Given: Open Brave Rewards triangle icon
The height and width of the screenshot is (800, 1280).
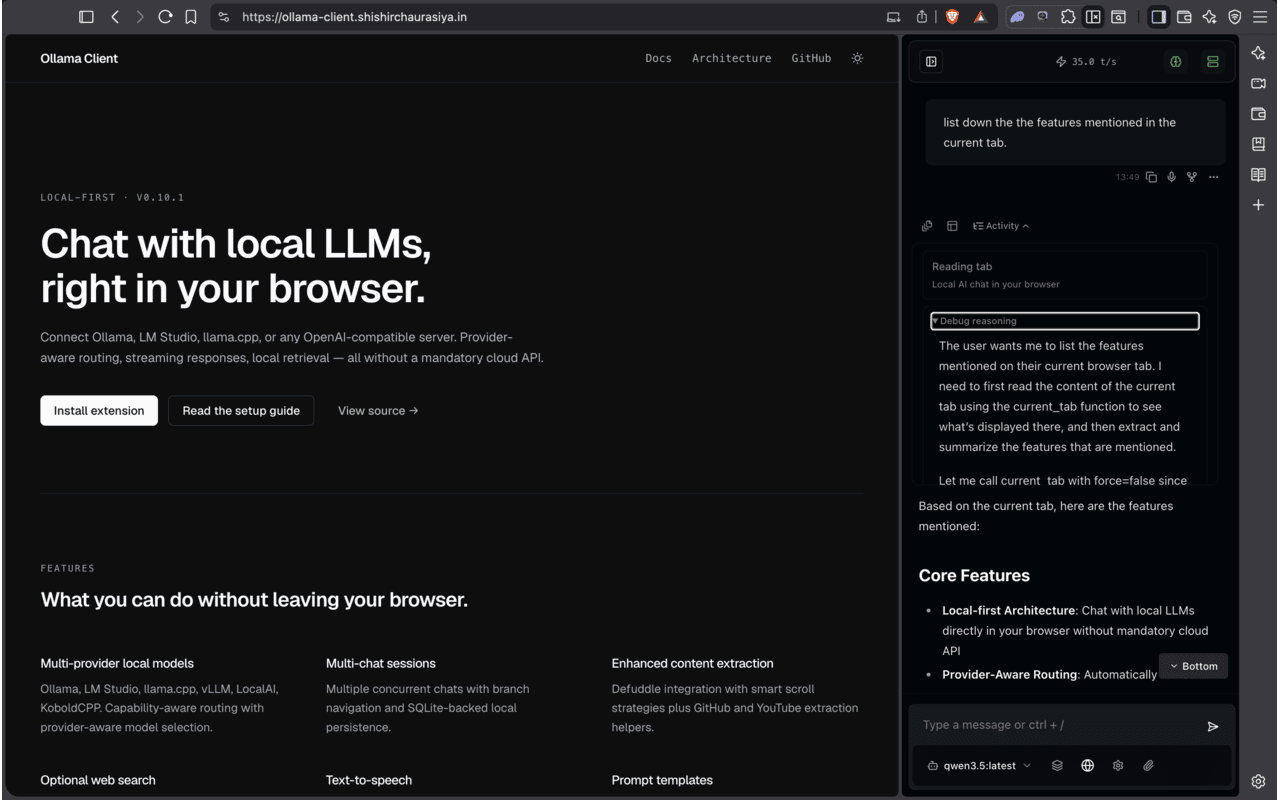Looking at the screenshot, I should 980,17.
